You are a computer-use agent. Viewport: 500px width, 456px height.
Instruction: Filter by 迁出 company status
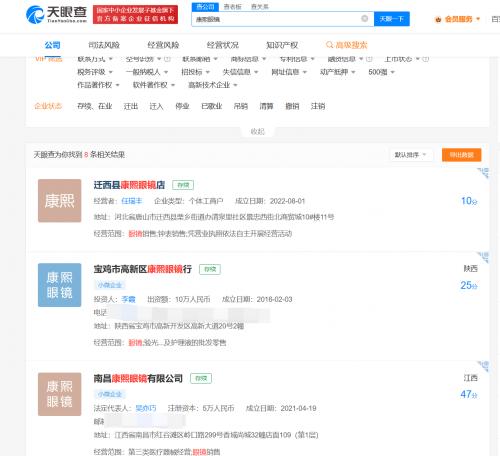coord(131,106)
